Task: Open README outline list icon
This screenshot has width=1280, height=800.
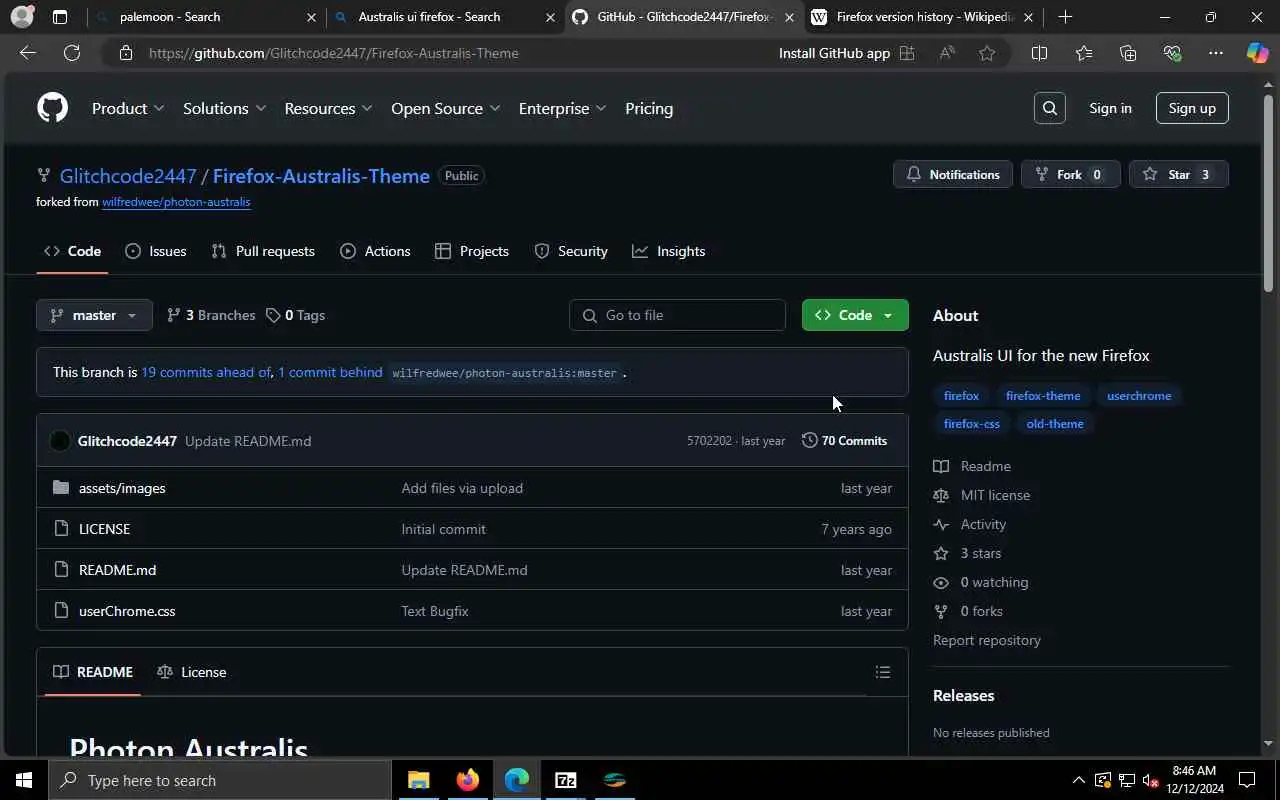Action: coord(882,672)
